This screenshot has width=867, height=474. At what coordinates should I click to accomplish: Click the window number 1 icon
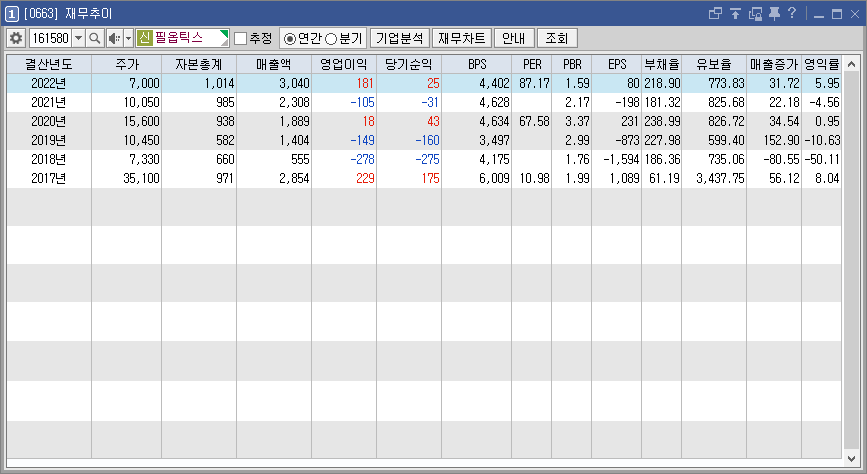11,13
